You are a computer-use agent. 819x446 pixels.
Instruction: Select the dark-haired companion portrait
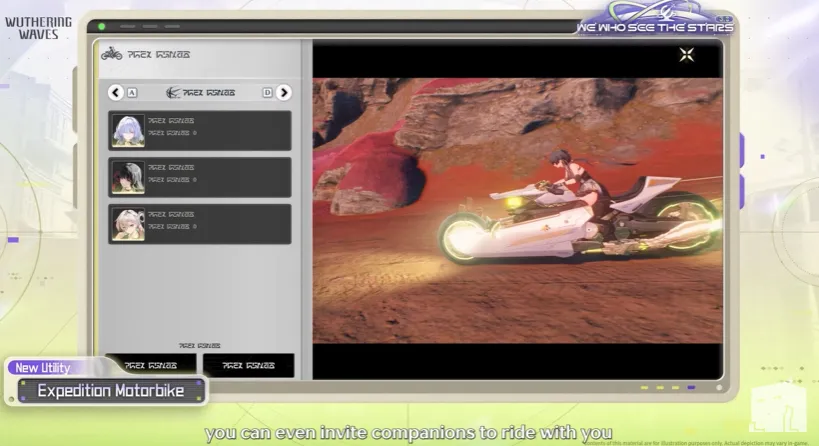128,177
